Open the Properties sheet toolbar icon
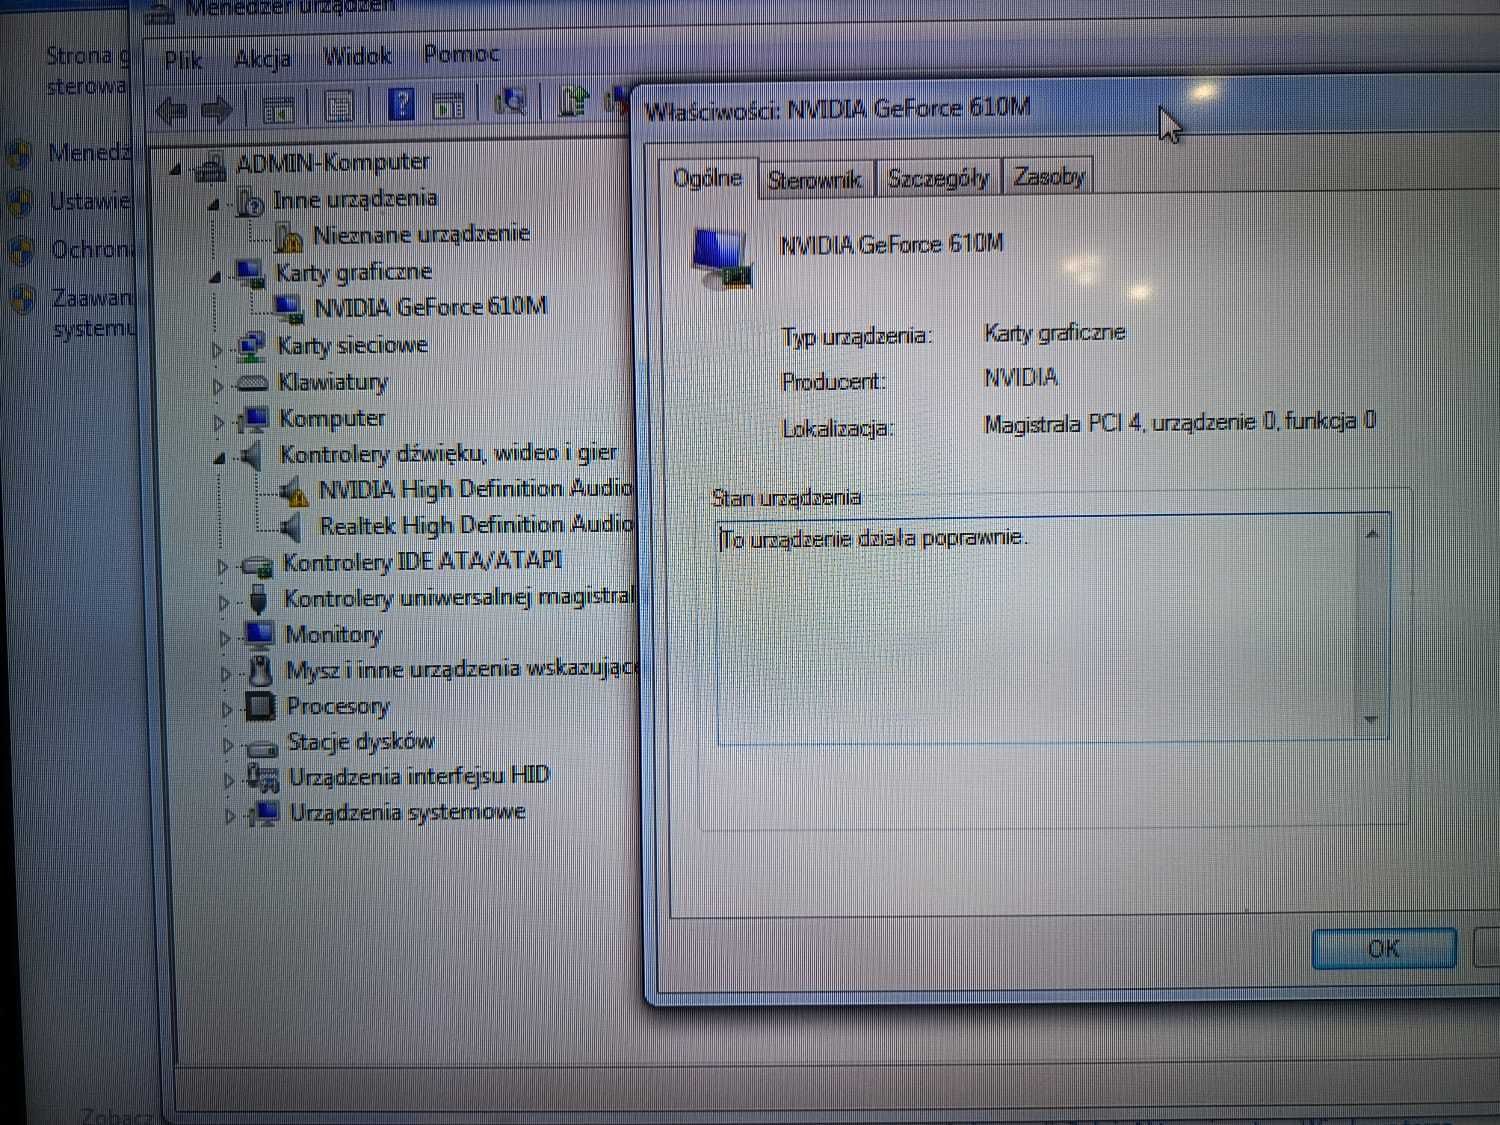Image resolution: width=1500 pixels, height=1125 pixels. (x=338, y=106)
